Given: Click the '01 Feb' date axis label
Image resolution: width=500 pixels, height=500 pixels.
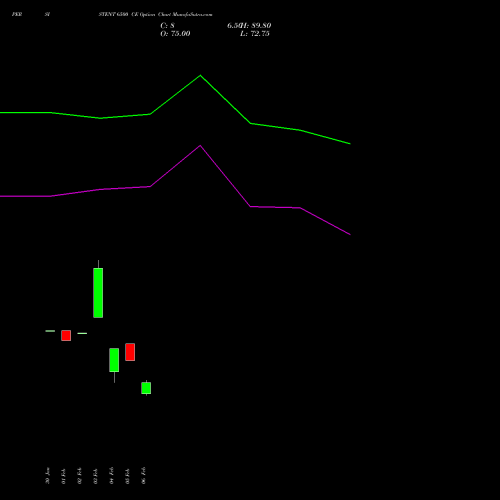Looking at the screenshot, I should coord(63,476).
